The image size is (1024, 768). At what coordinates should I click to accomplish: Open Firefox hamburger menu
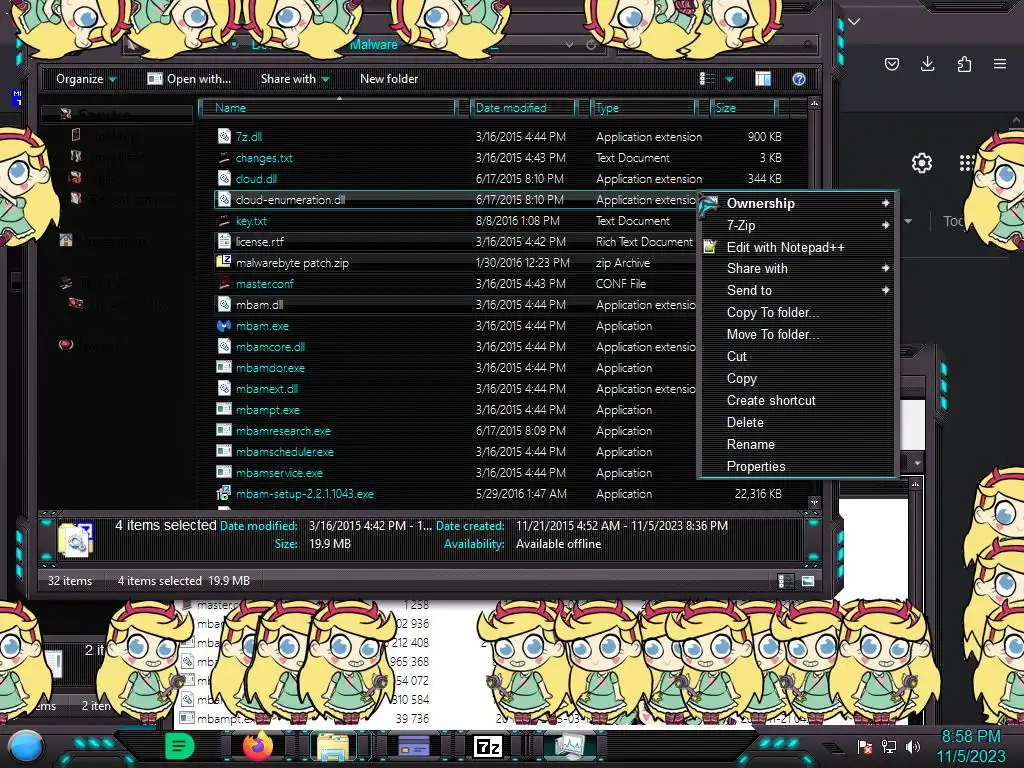[x=1000, y=64]
